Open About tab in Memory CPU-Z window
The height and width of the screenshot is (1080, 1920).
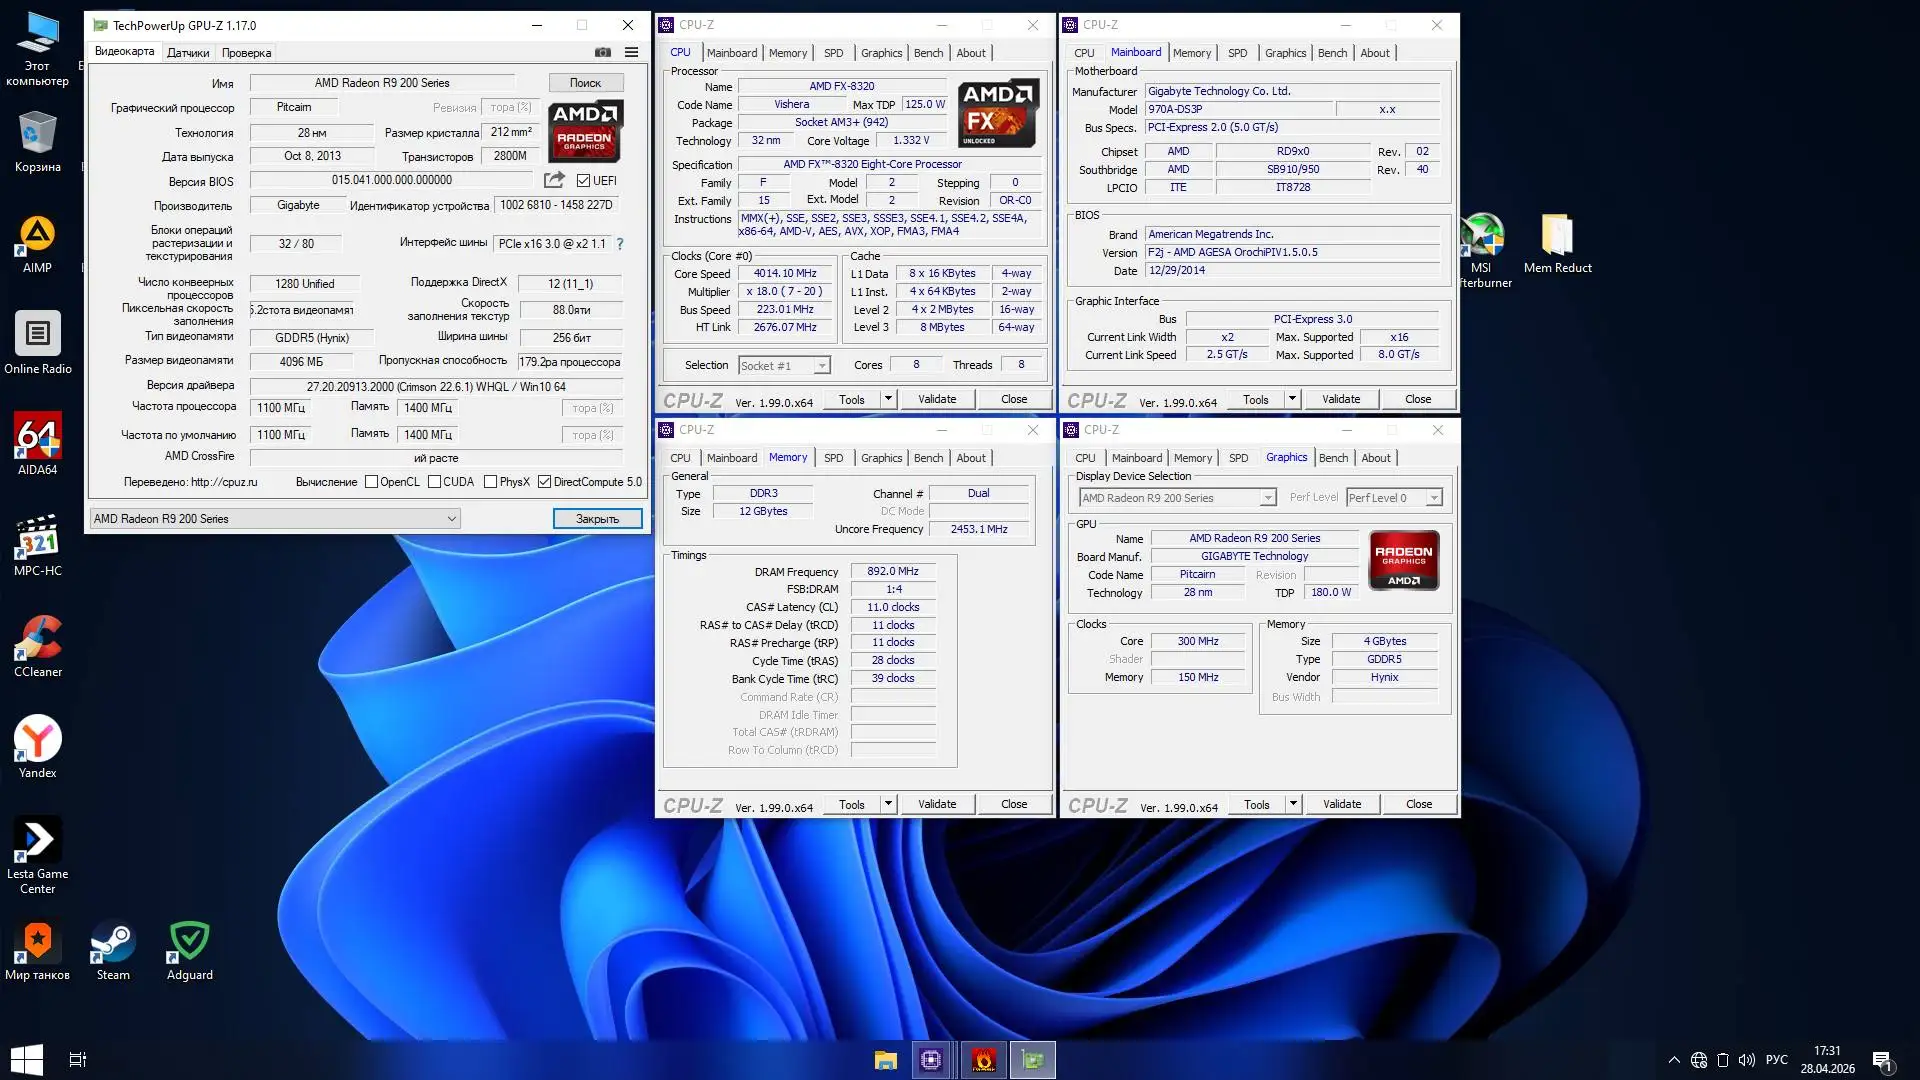971,458
